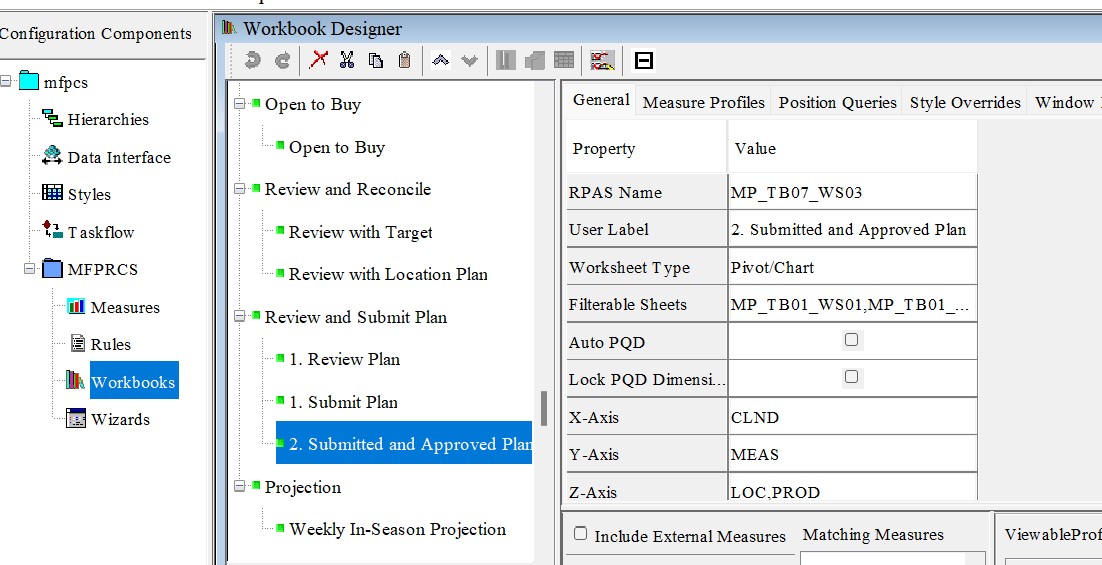Click the X-Axis value CLND

(x=853, y=417)
